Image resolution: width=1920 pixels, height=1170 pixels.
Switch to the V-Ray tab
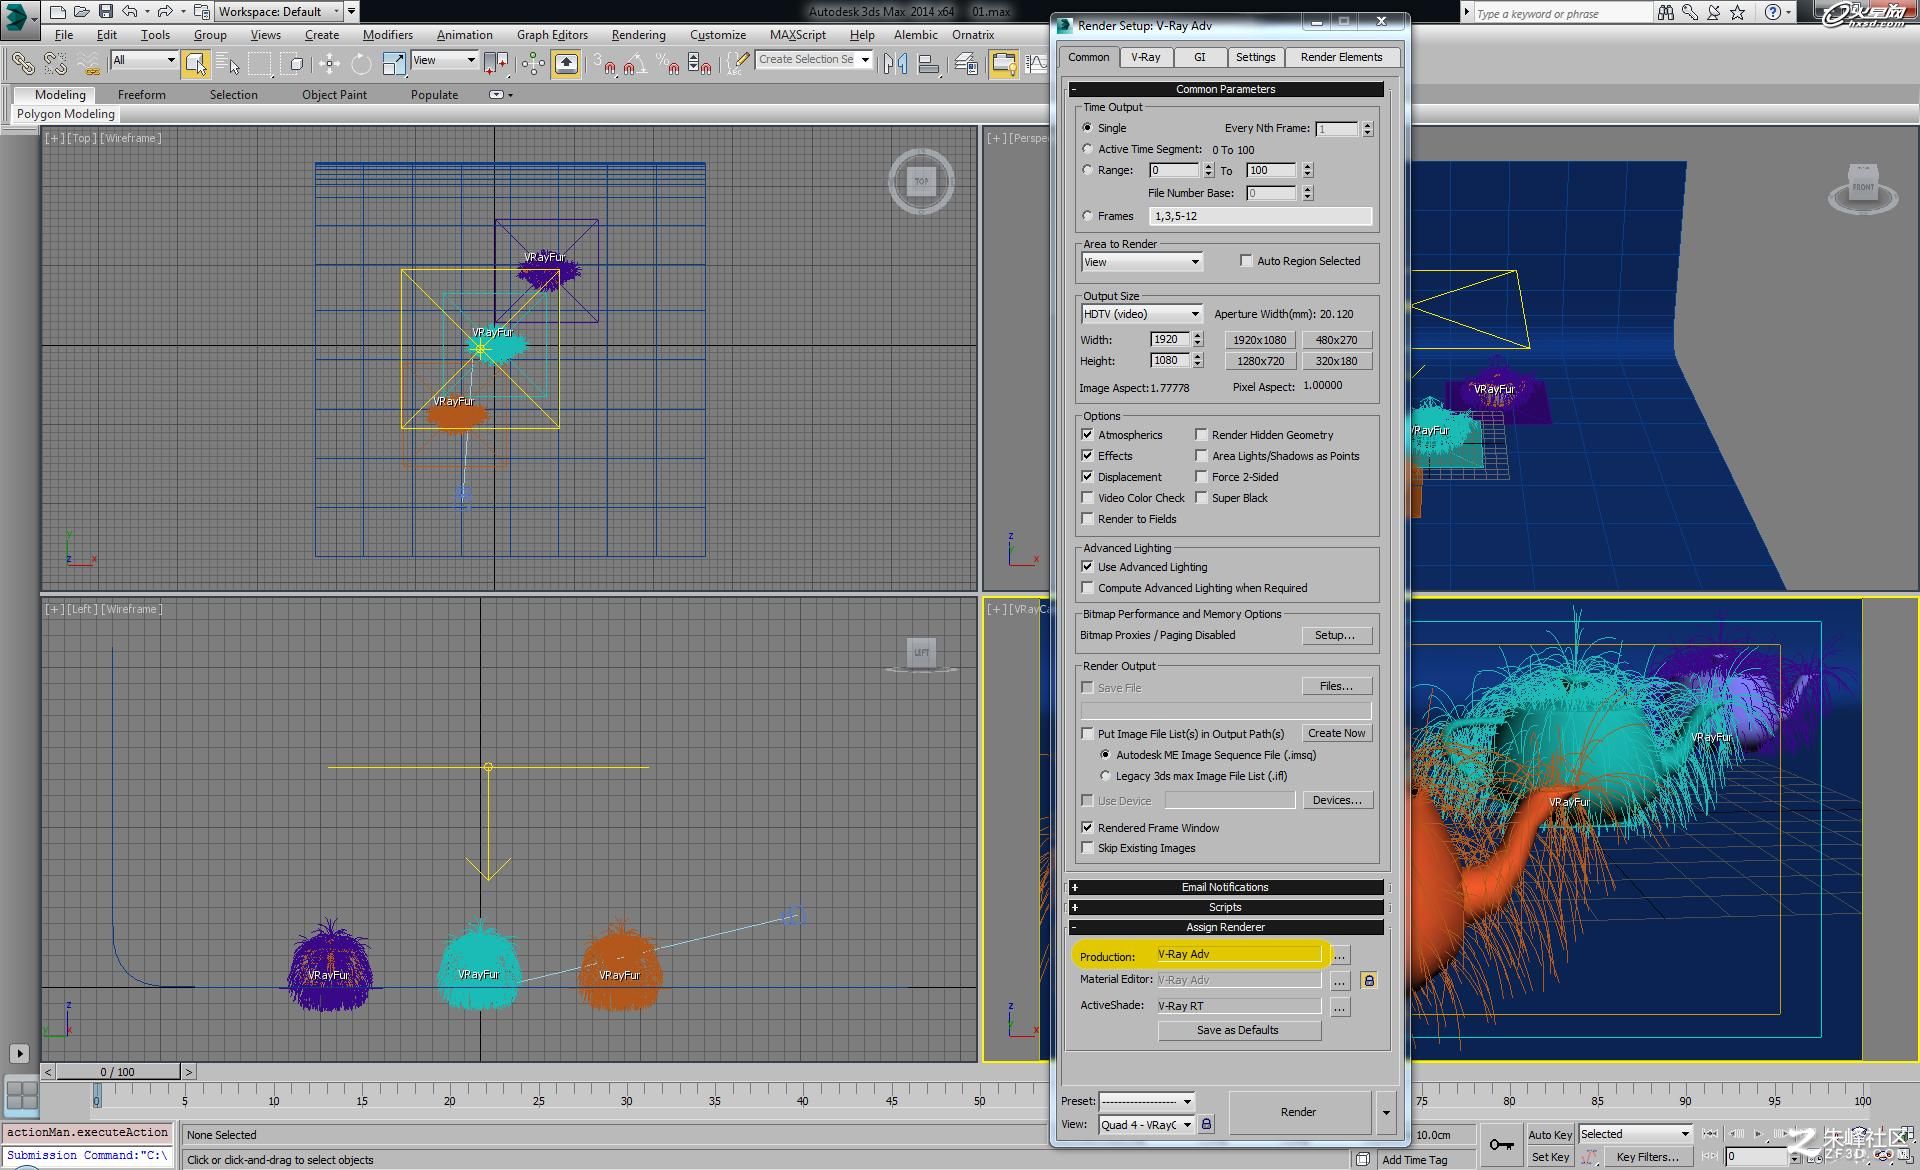(x=1146, y=57)
